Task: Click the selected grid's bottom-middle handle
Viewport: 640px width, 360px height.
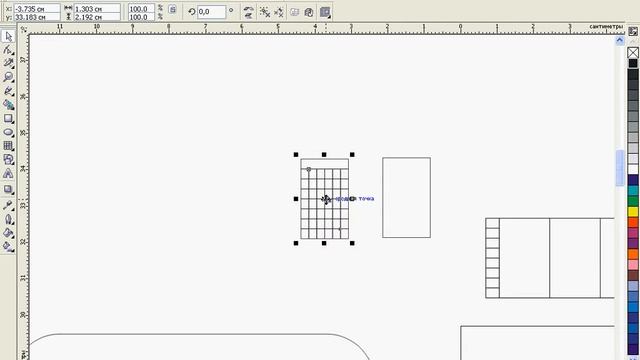Action: pyautogui.click(x=324, y=243)
